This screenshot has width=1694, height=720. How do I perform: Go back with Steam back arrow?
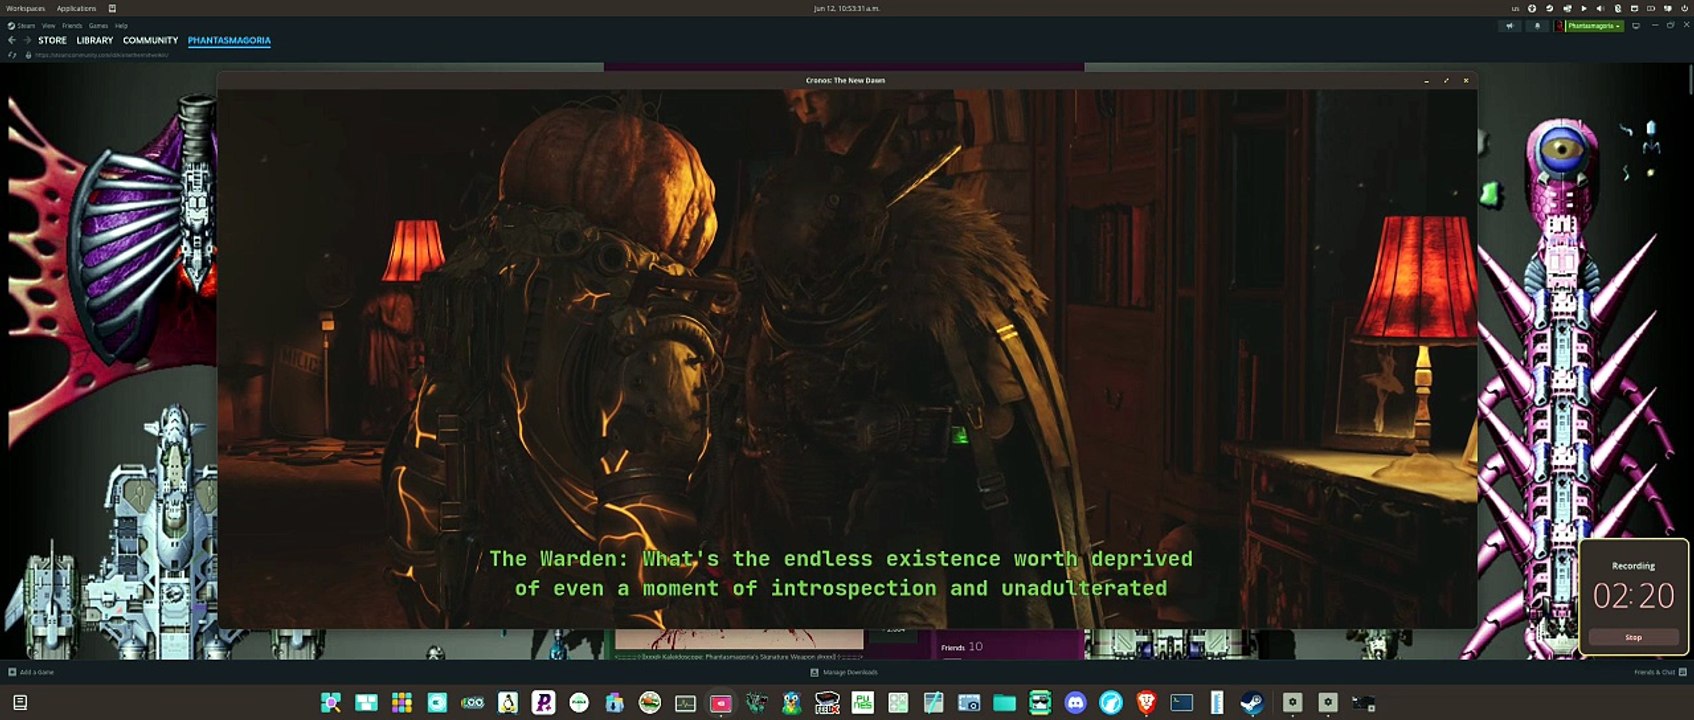pos(12,41)
